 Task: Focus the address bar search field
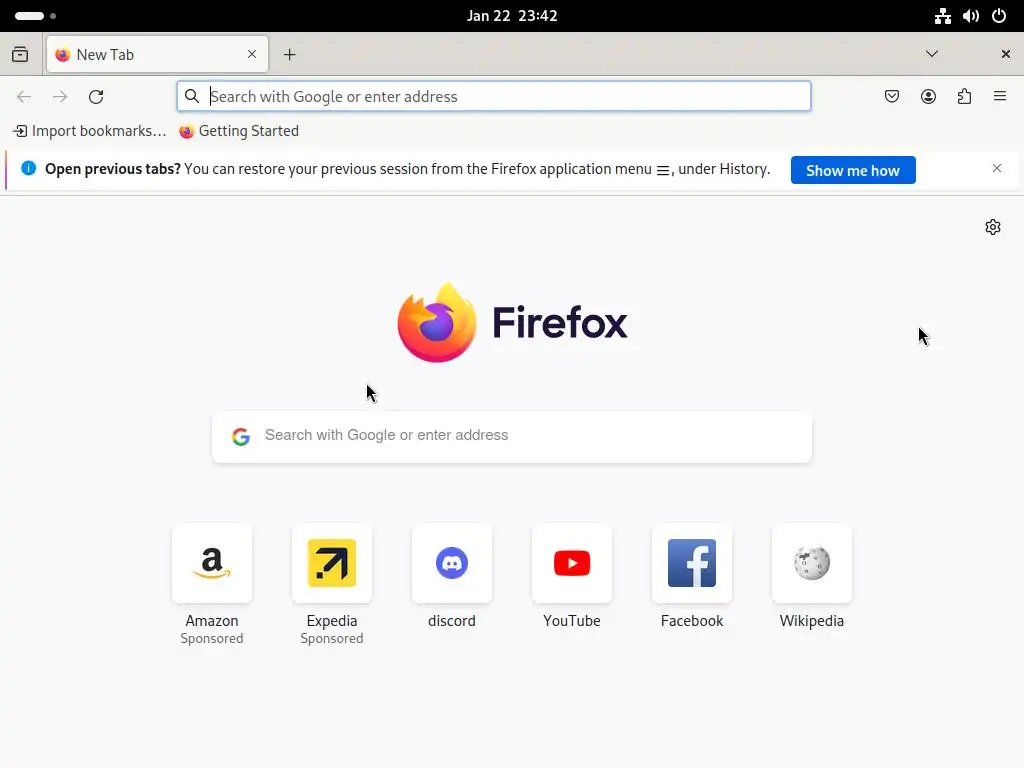494,97
